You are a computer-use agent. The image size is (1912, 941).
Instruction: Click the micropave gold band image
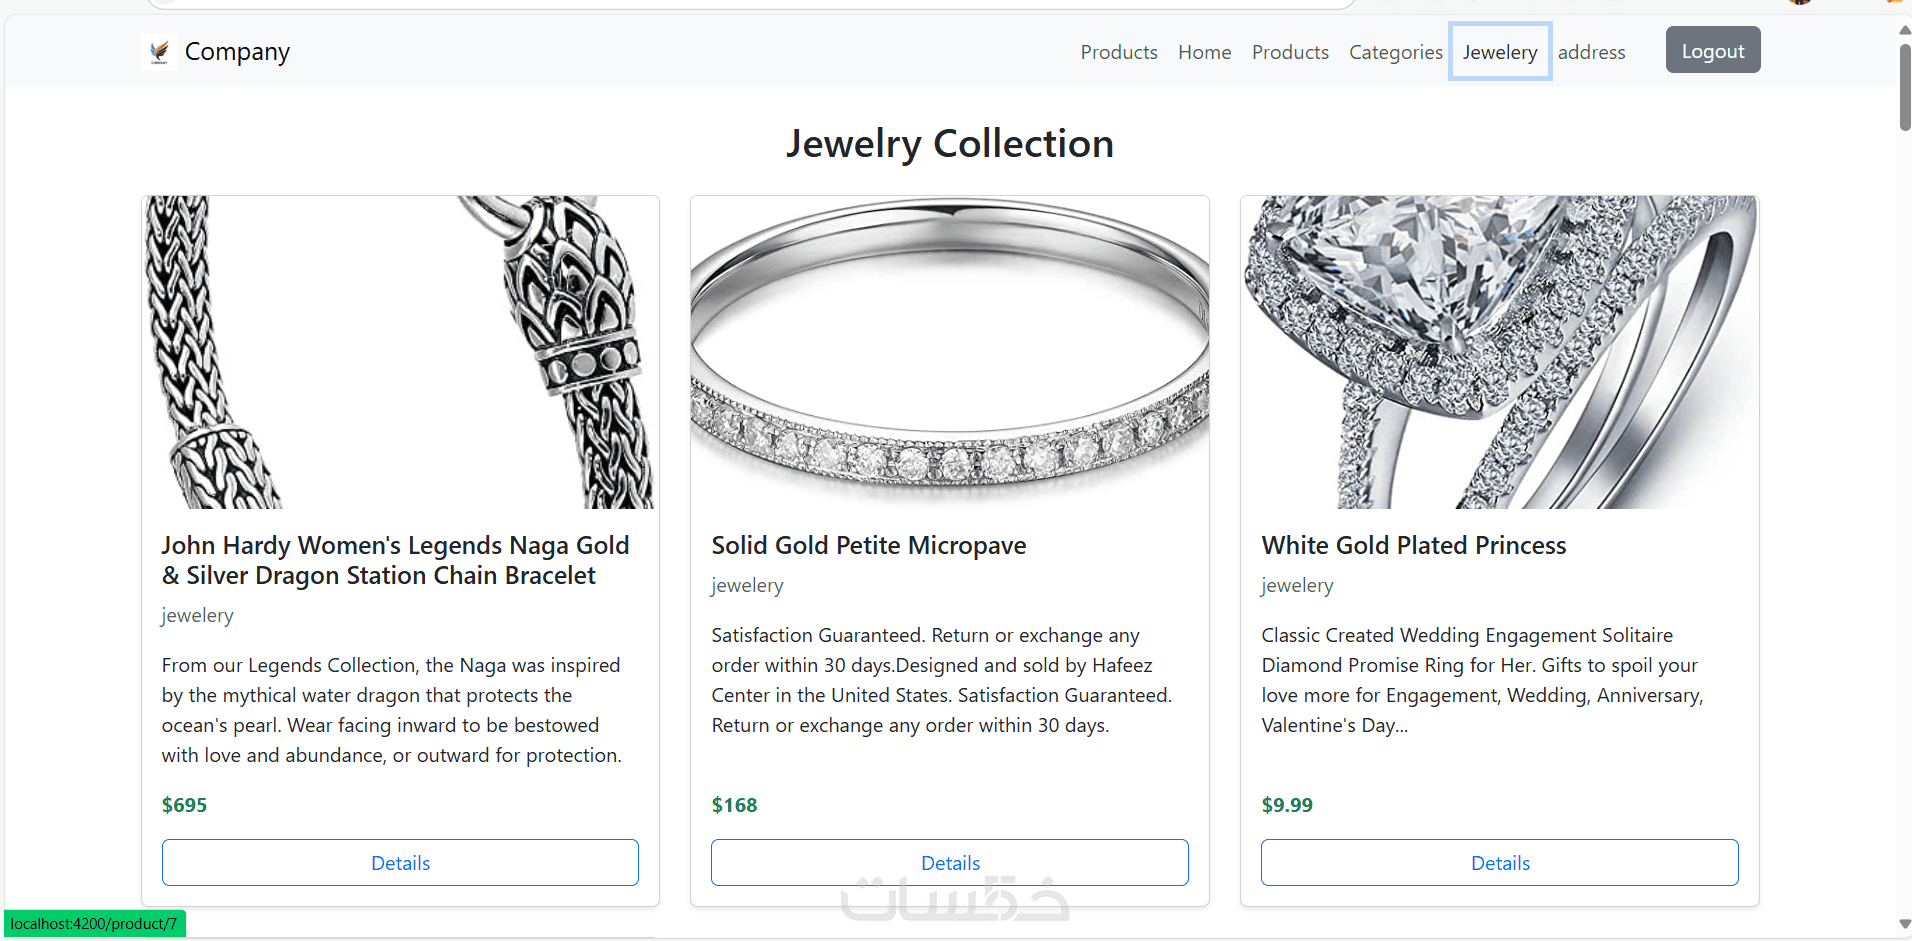click(x=949, y=352)
